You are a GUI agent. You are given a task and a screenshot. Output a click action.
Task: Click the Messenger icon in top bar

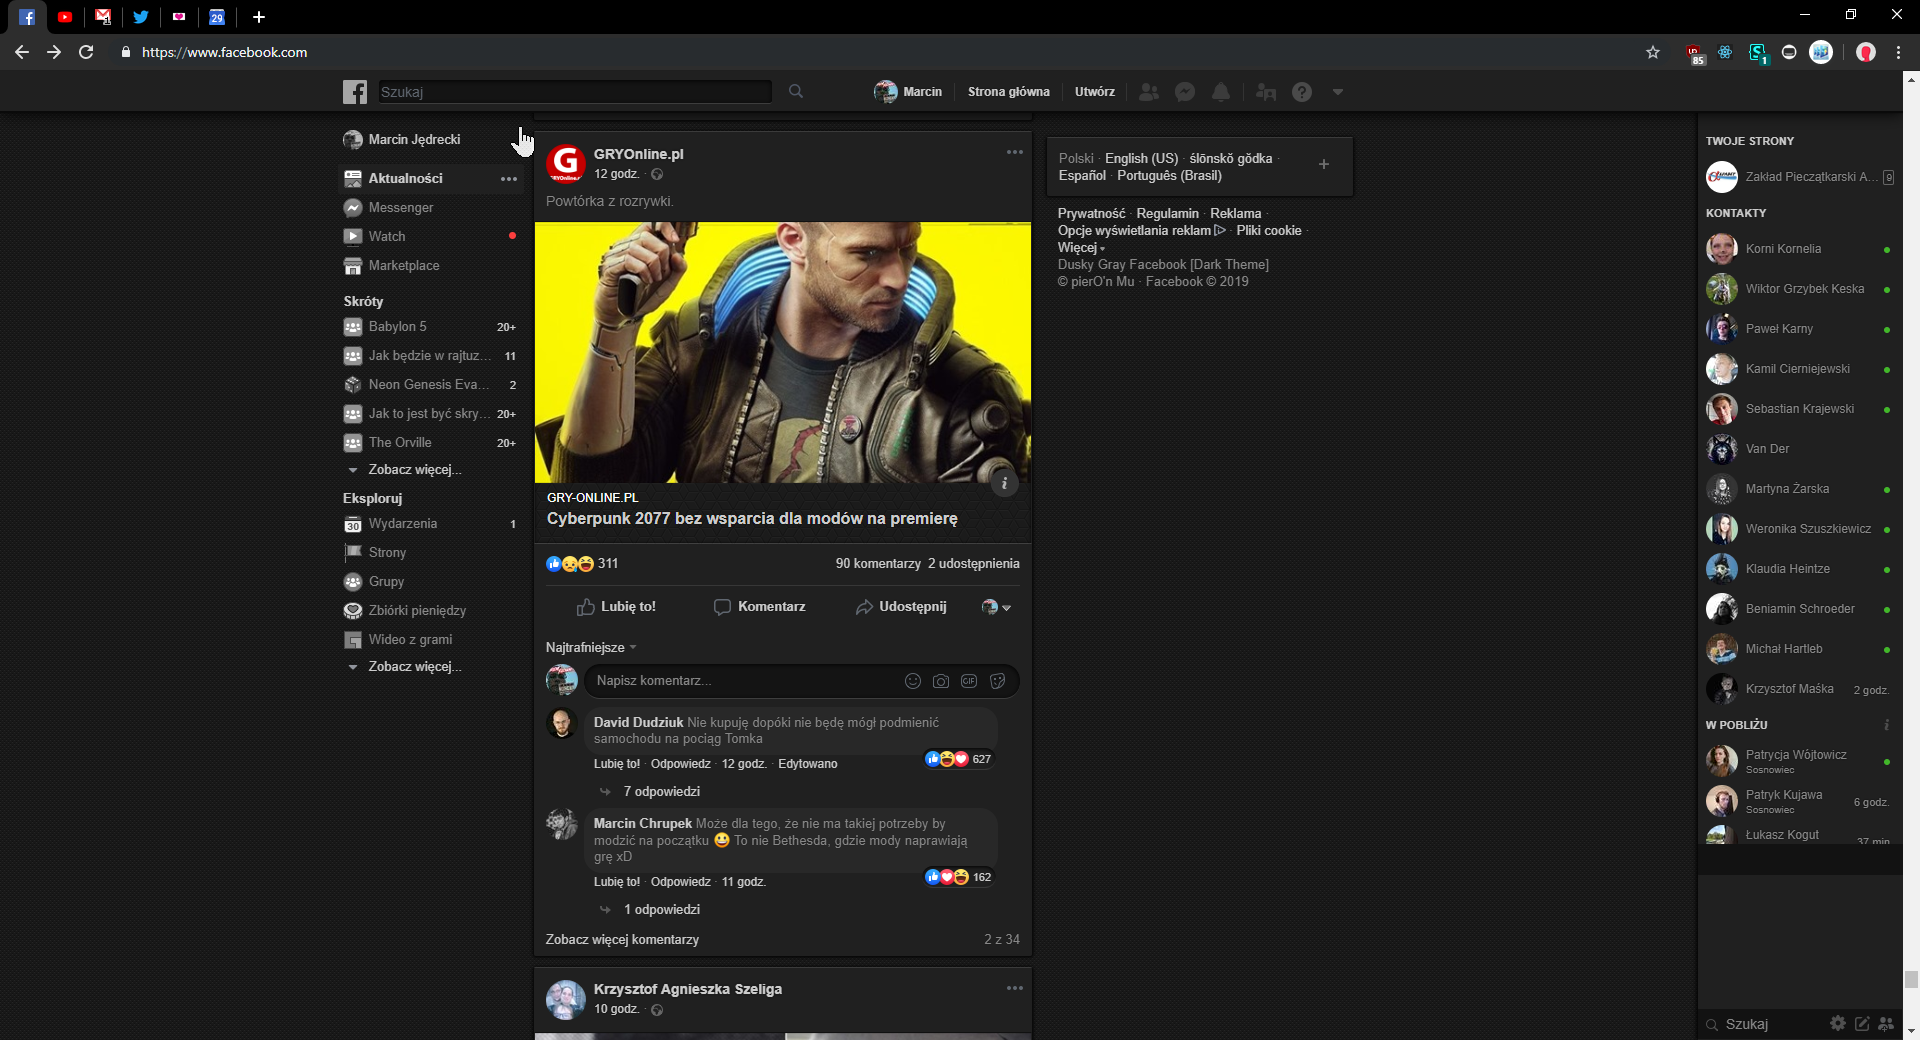point(1185,92)
